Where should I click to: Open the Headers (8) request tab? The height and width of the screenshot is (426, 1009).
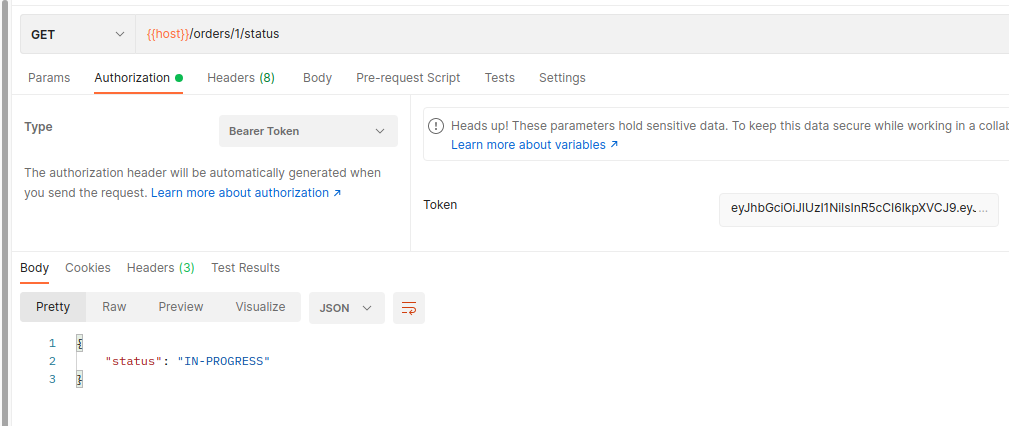tap(241, 78)
